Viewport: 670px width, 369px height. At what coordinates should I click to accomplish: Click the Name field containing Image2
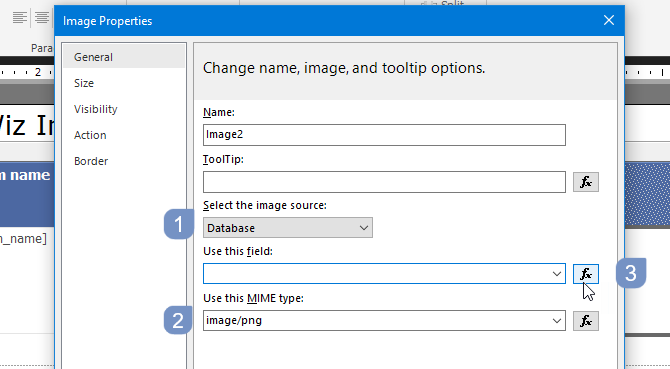pyautogui.click(x=385, y=135)
